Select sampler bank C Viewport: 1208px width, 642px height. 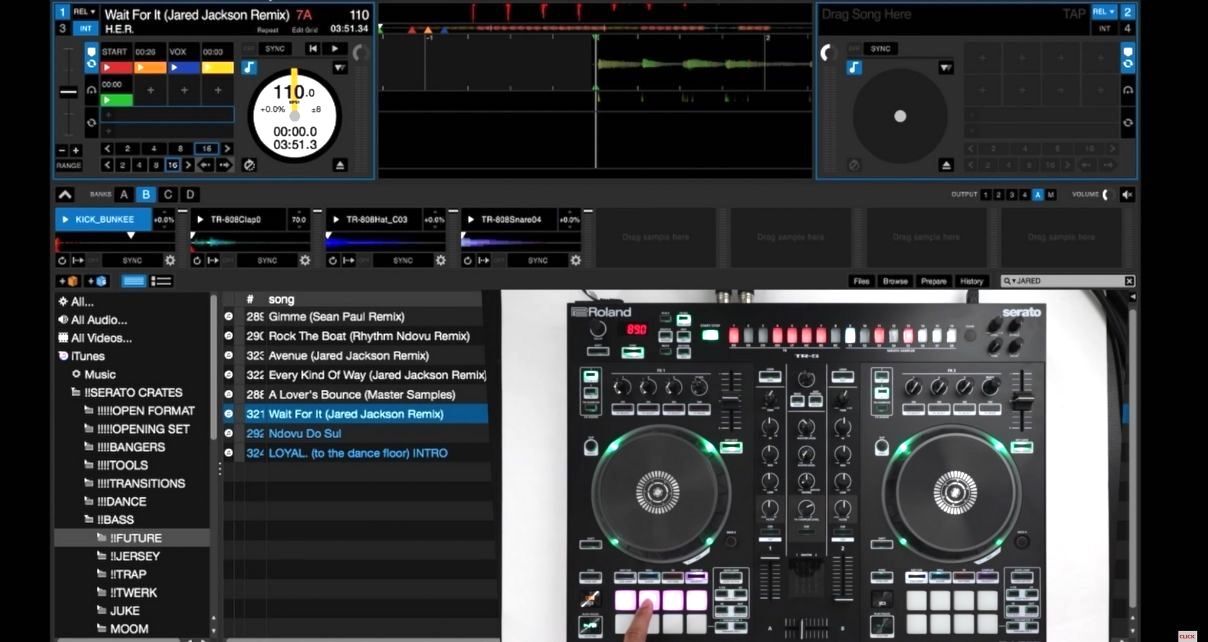(x=168, y=195)
